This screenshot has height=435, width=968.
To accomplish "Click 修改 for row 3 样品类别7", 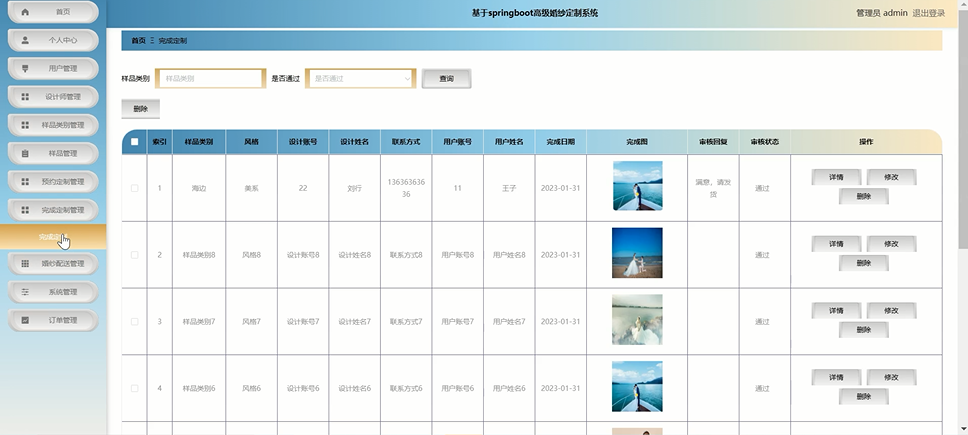I will (891, 310).
